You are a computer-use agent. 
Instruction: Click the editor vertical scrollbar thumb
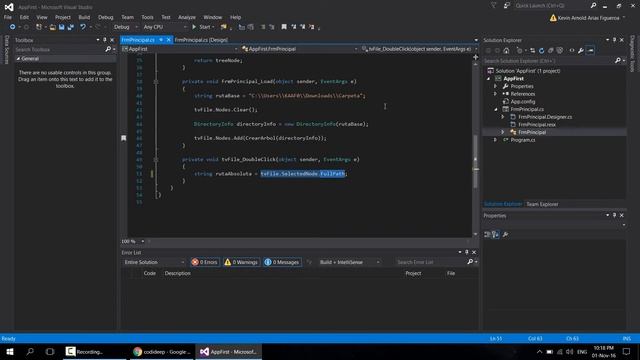pos(476,161)
